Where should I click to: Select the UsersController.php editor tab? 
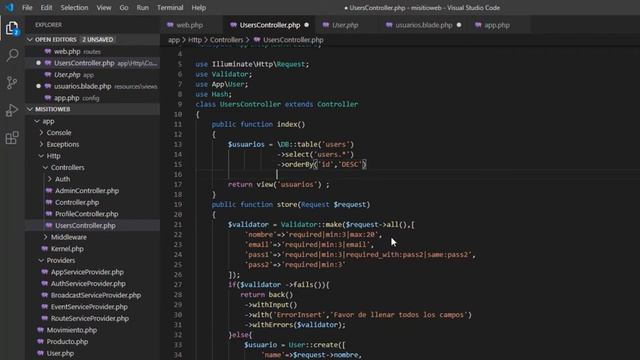tap(270, 25)
